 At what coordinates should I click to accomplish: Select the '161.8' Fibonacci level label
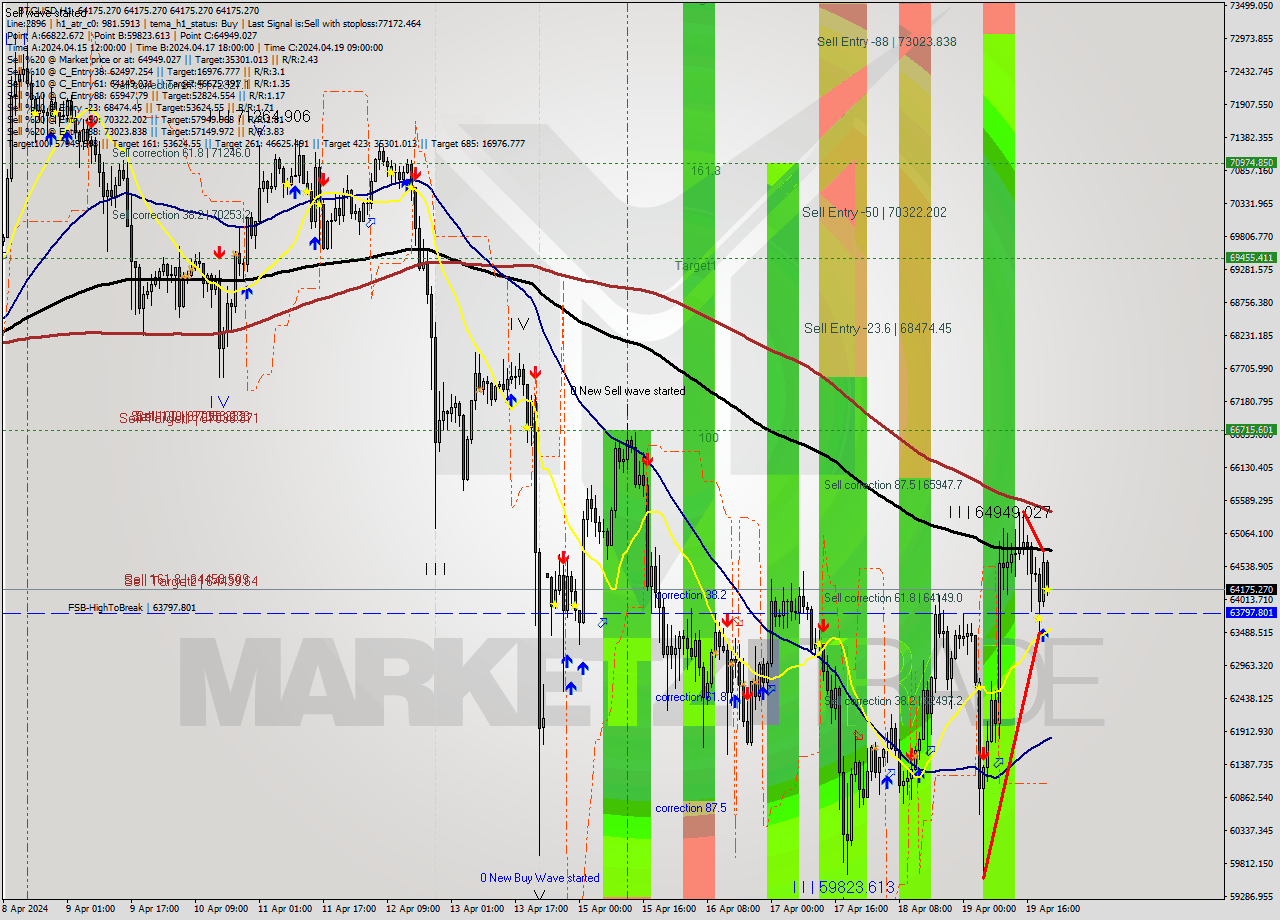705,171
